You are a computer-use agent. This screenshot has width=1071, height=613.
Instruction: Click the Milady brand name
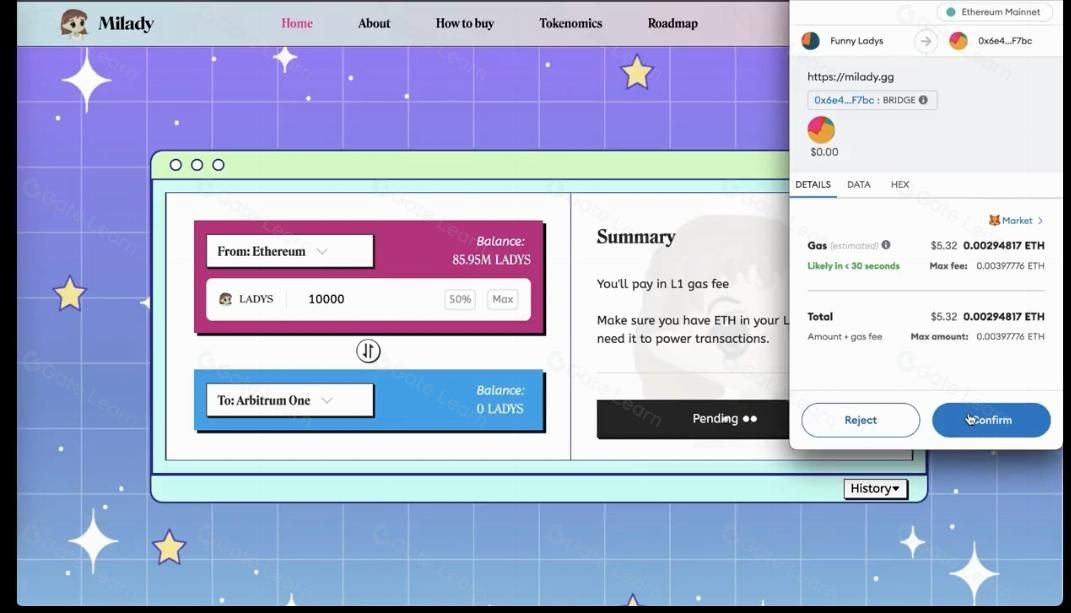(126, 23)
